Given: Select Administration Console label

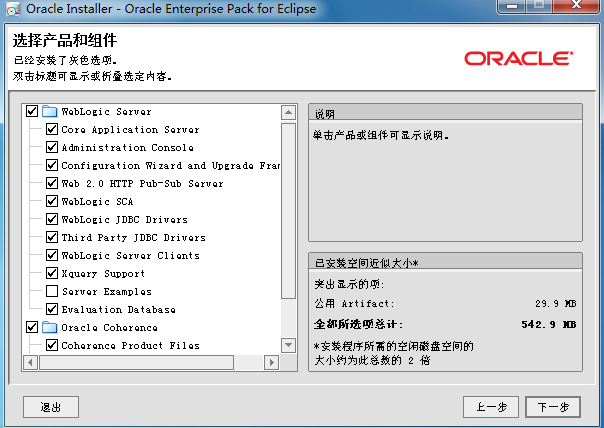Looking at the screenshot, I should coord(128,148).
